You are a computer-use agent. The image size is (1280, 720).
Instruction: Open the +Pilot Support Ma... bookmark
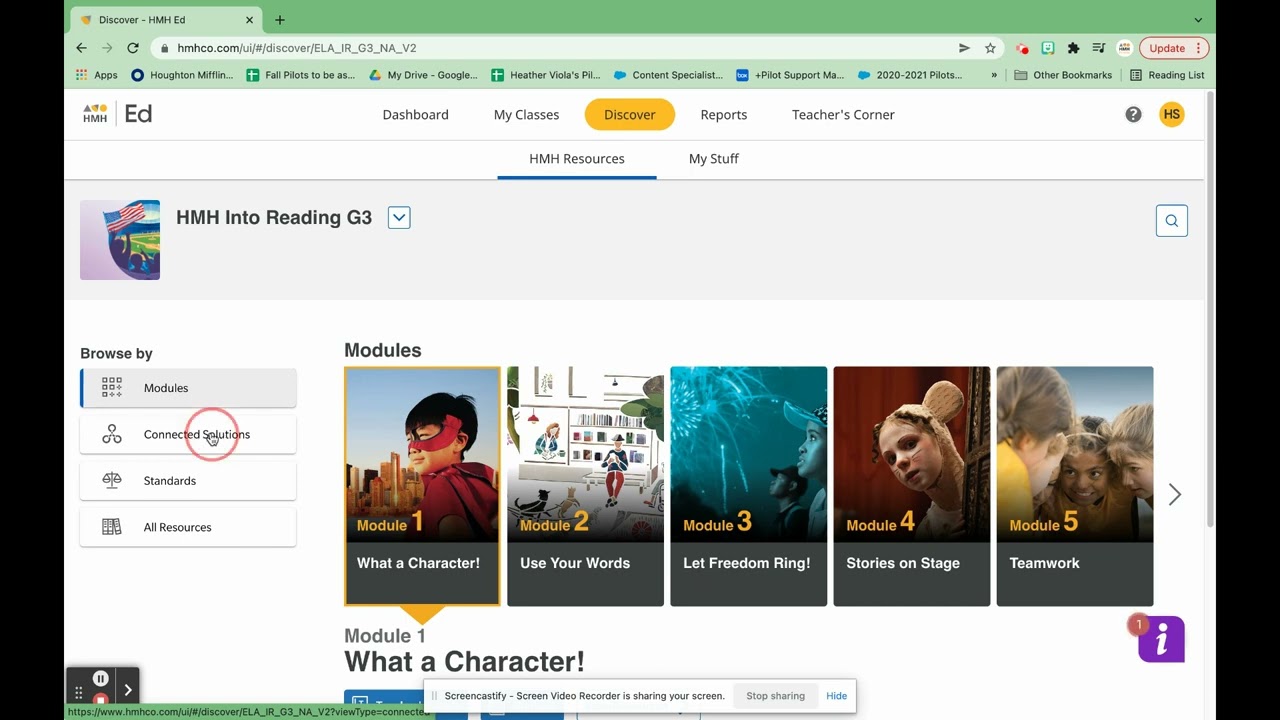[x=790, y=75]
